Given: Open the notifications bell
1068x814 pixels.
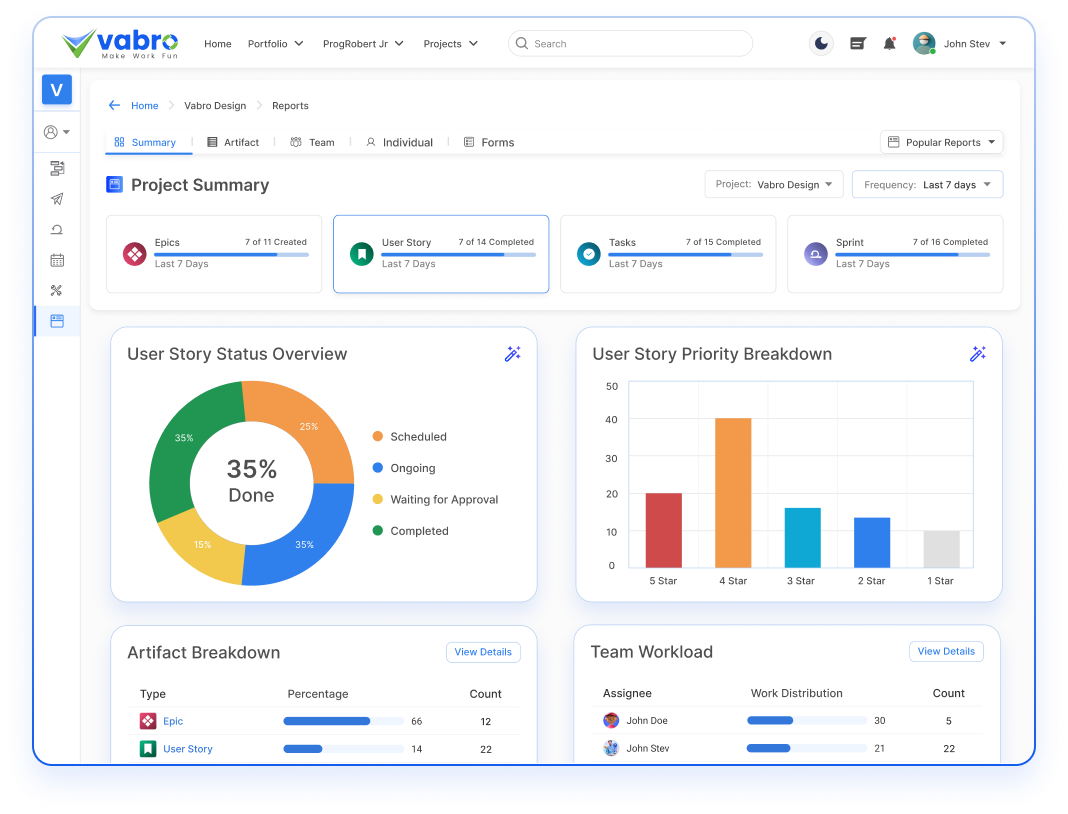Looking at the screenshot, I should [889, 43].
